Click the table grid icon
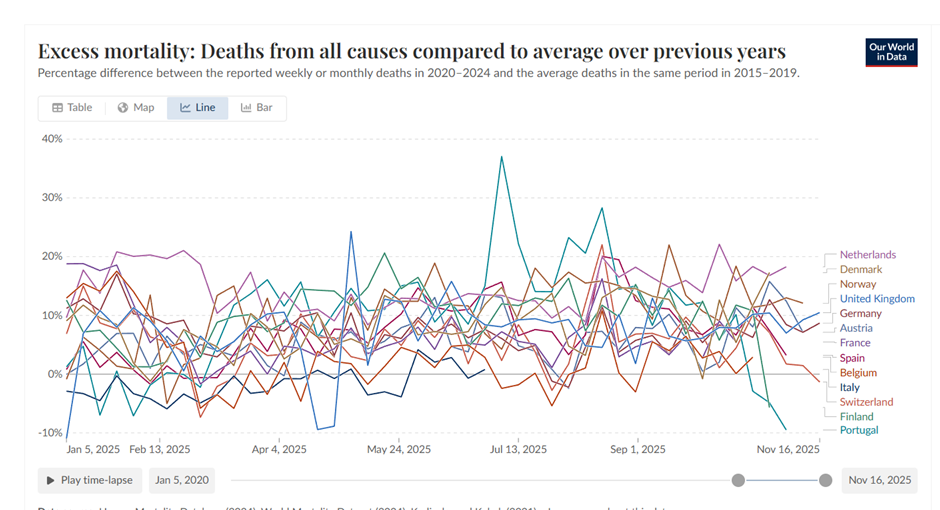Image resolution: width=940 pixels, height=510 pixels. coord(58,108)
